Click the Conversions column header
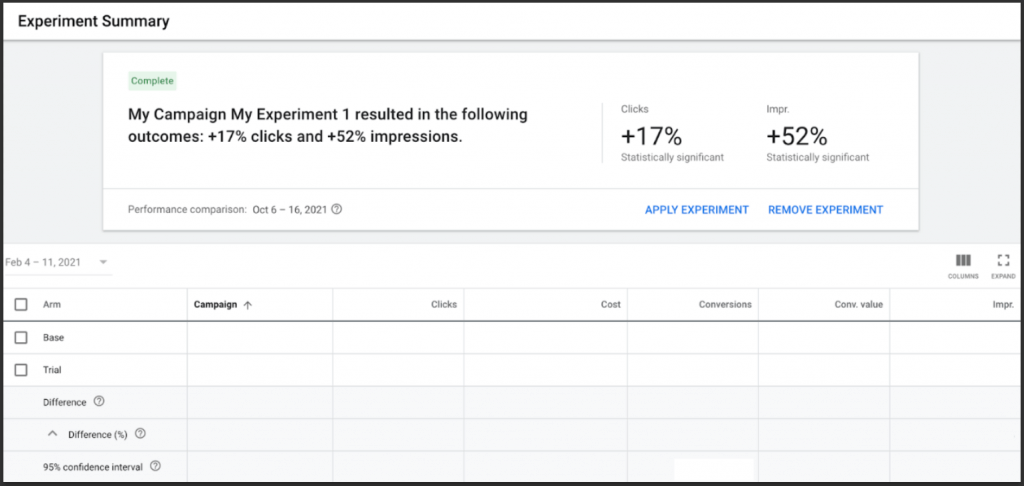The width and height of the screenshot is (1024, 486). click(x=725, y=304)
